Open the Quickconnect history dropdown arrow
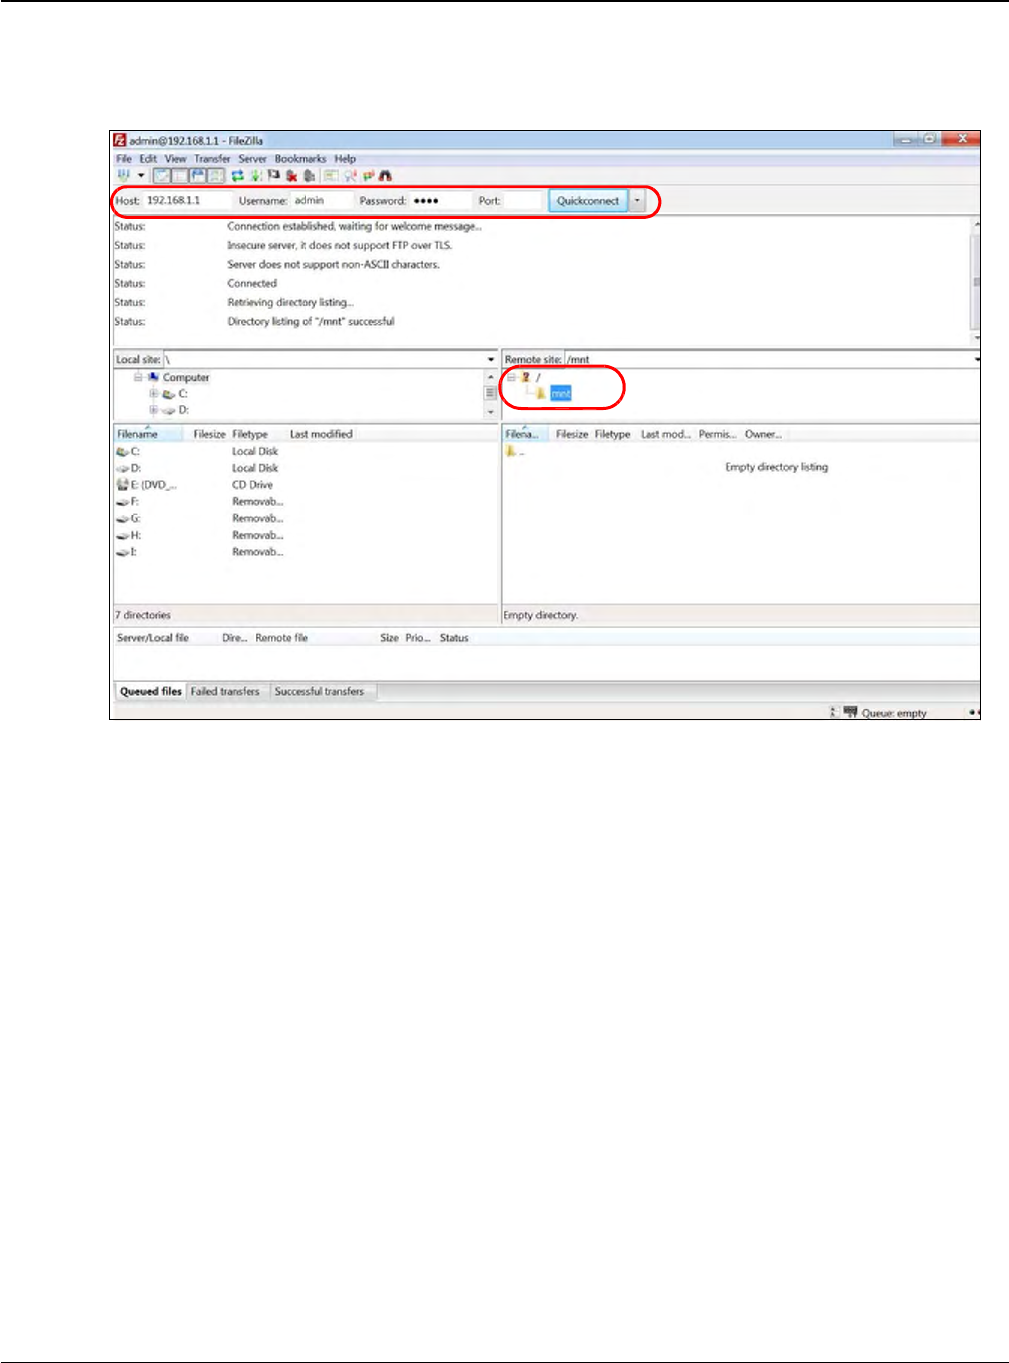Image resolution: width=1009 pixels, height=1363 pixels. pos(638,200)
